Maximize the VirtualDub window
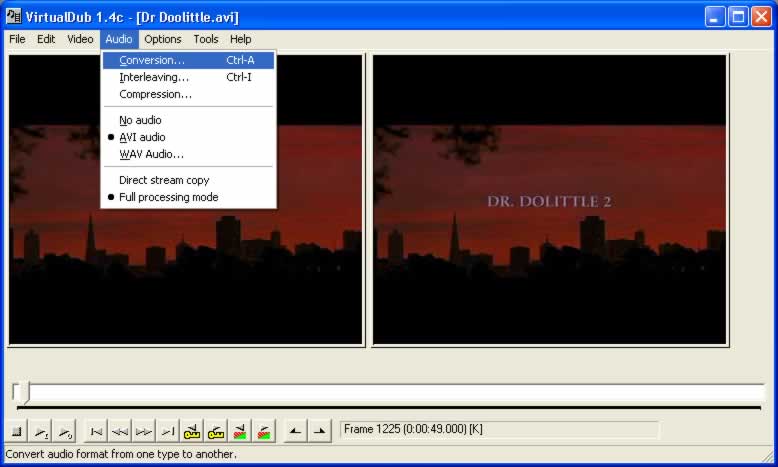 [x=738, y=17]
